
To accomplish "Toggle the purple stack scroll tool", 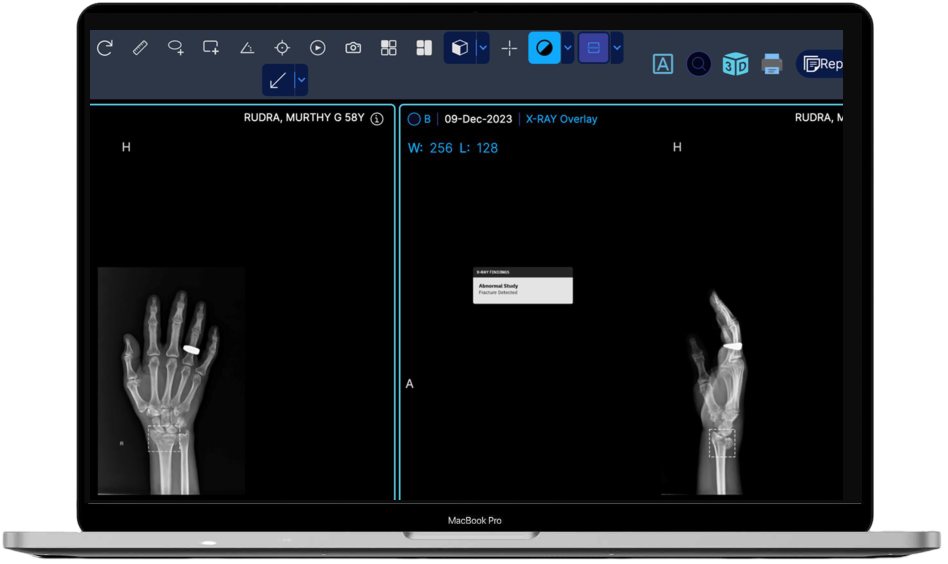I will pyautogui.click(x=594, y=48).
